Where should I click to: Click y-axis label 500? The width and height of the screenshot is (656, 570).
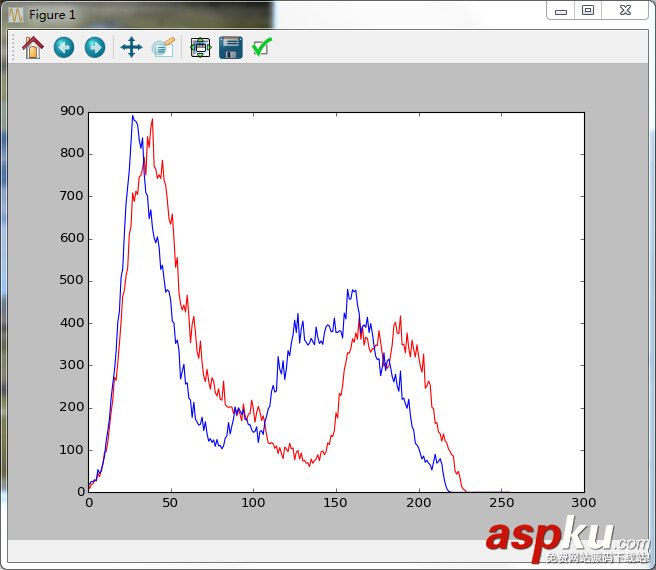pyautogui.click(x=72, y=280)
